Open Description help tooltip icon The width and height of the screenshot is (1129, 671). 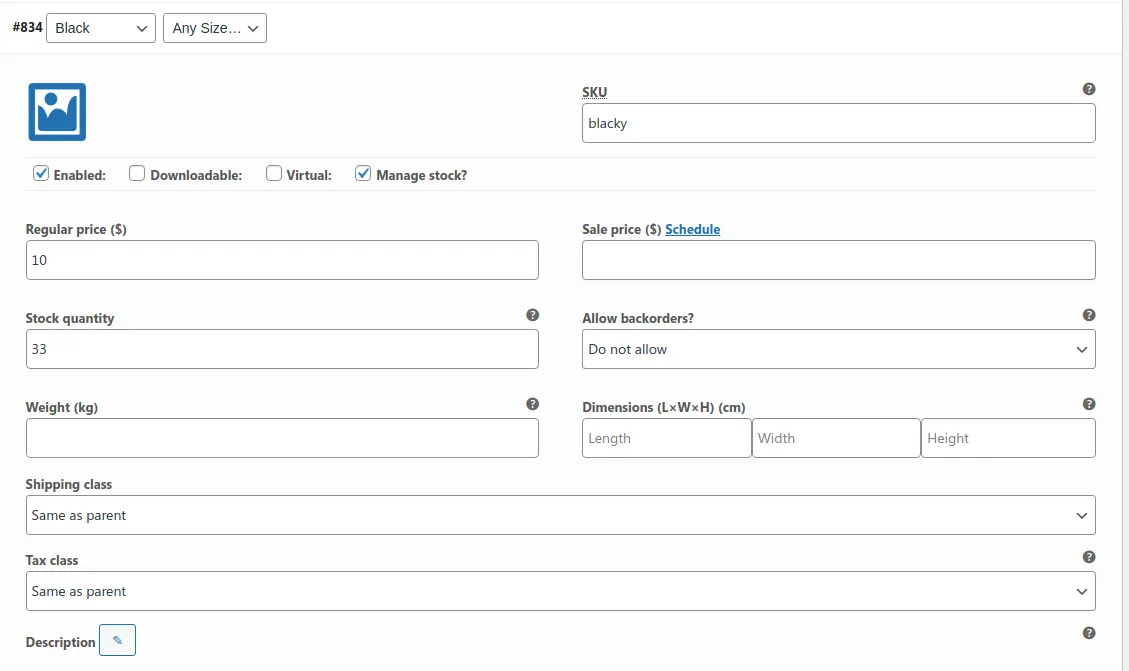tap(1089, 633)
